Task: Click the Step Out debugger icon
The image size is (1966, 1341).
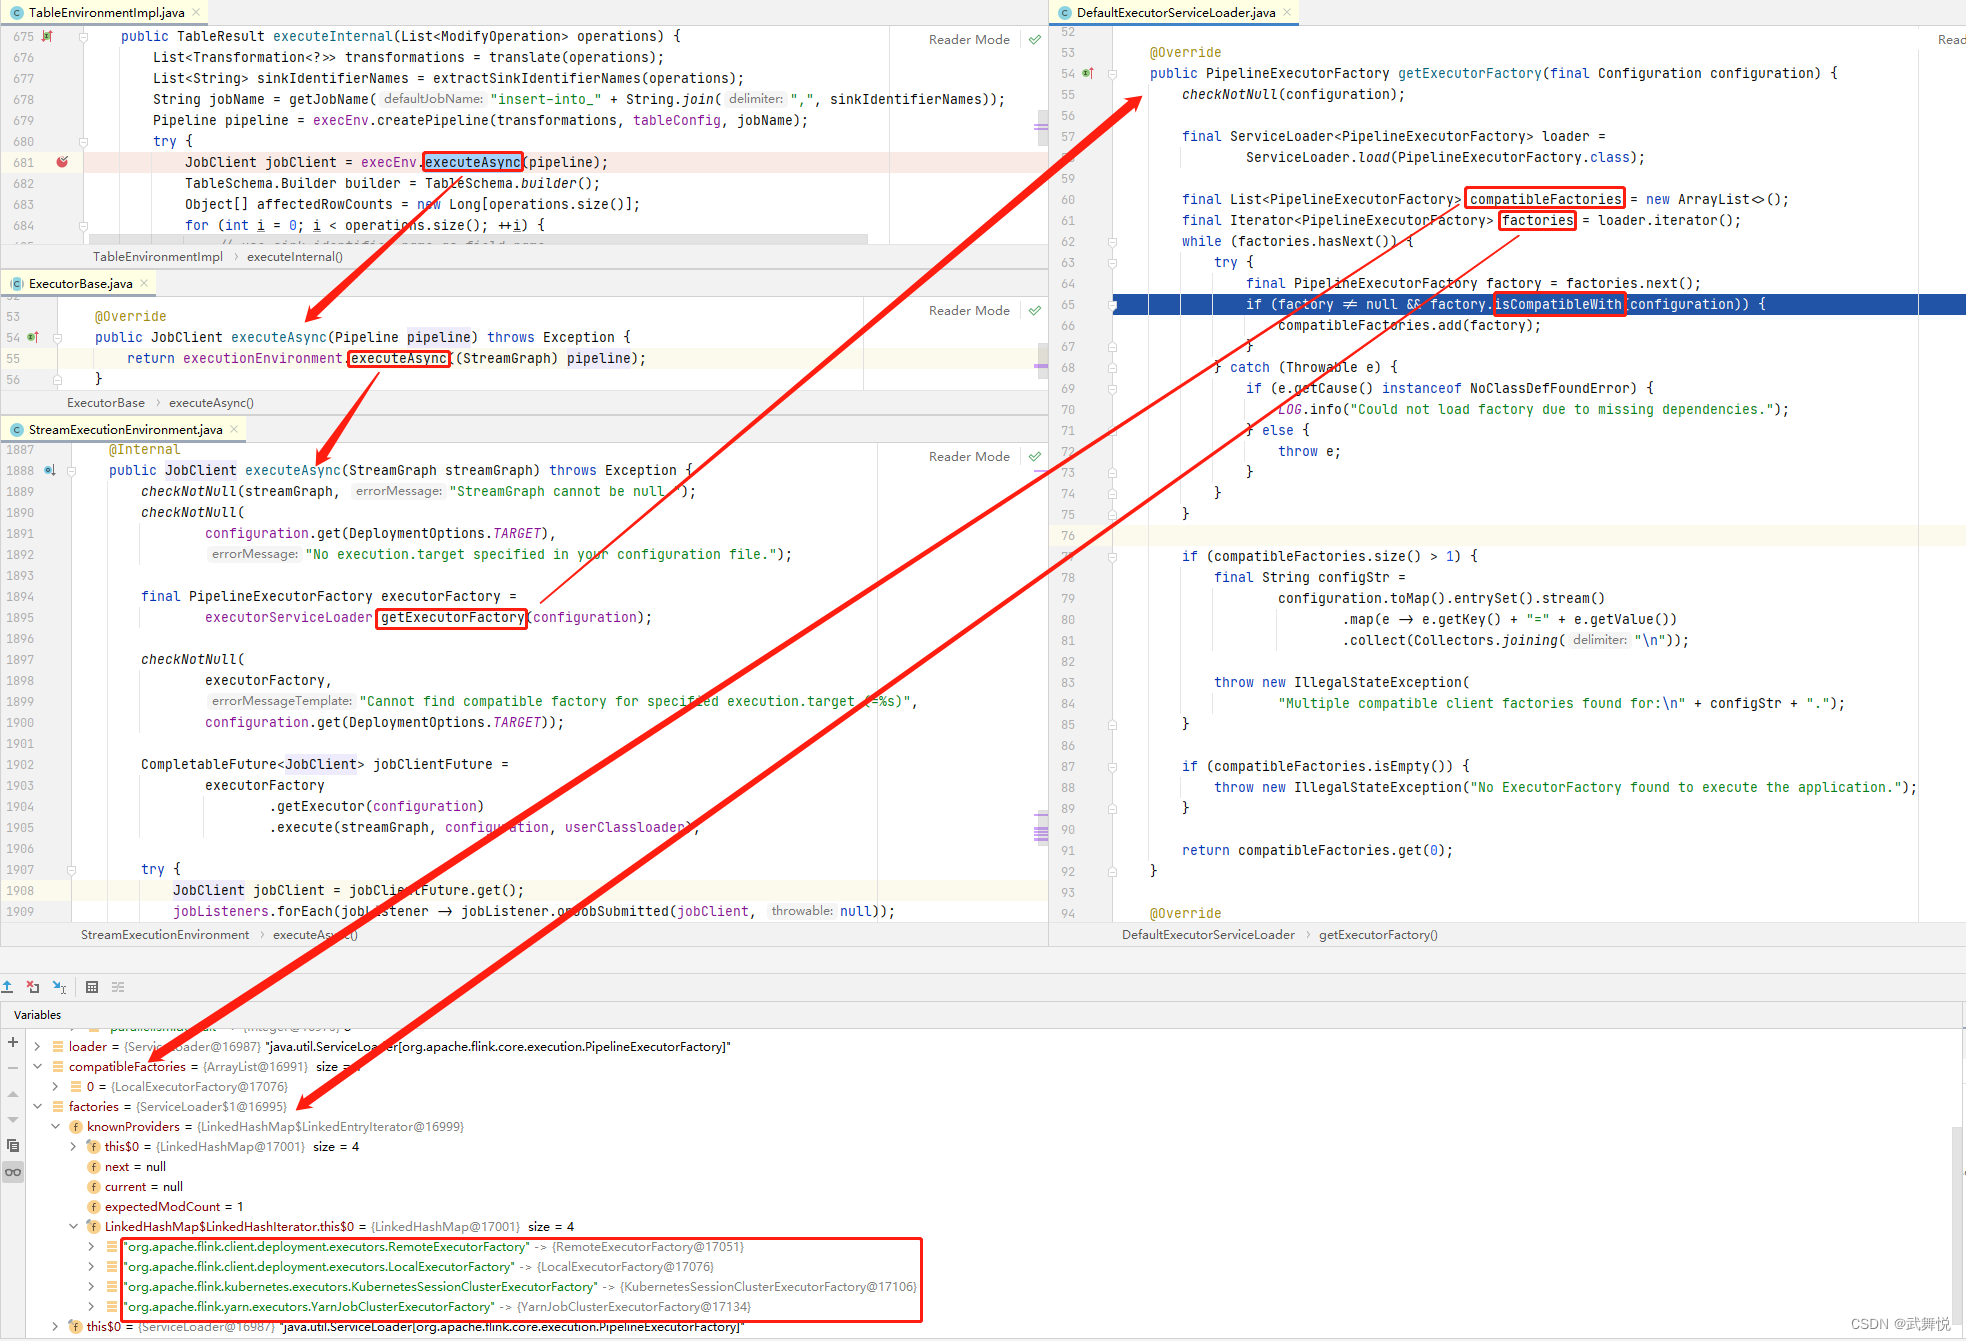Action: [7, 987]
